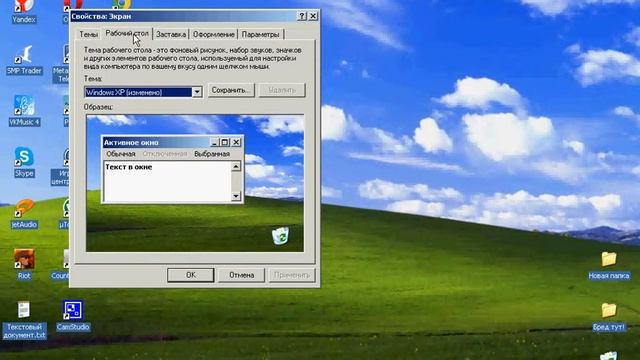Launch CamStudio desktop shortcut

[x=73, y=316]
